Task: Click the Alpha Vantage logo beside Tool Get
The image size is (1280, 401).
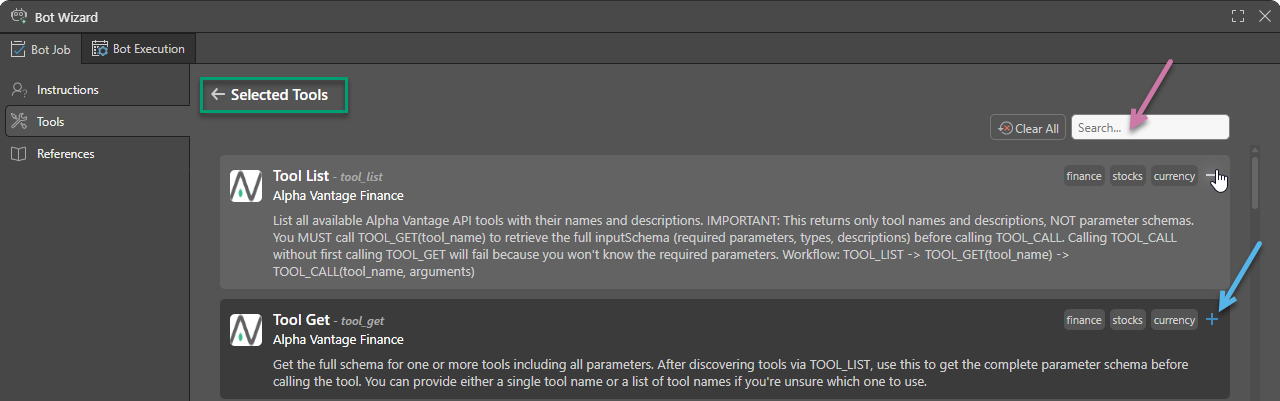Action: (246, 330)
